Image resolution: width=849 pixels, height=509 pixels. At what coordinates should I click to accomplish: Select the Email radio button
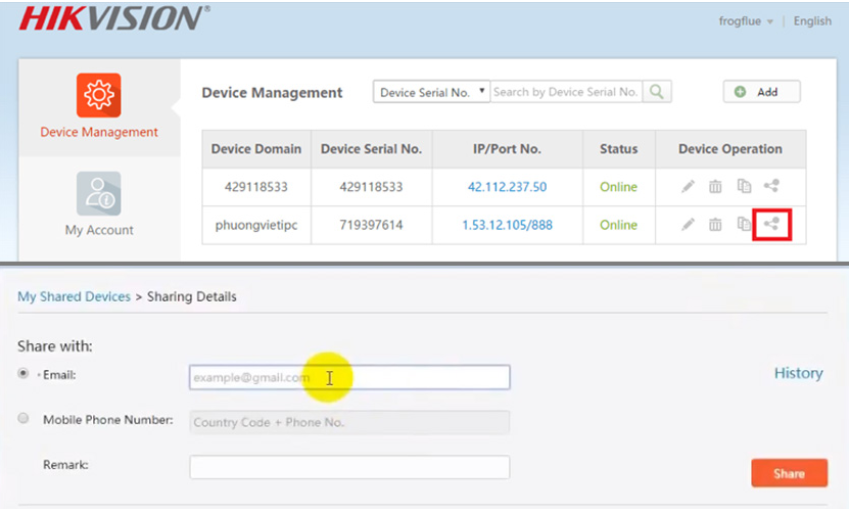point(23,374)
